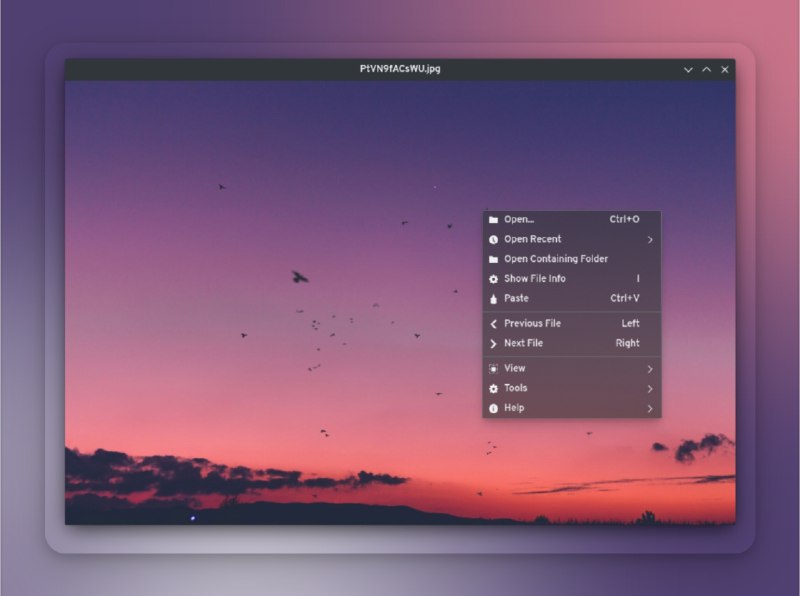The width and height of the screenshot is (800, 596).
Task: Click the clock icon for Open Recent
Action: (493, 240)
